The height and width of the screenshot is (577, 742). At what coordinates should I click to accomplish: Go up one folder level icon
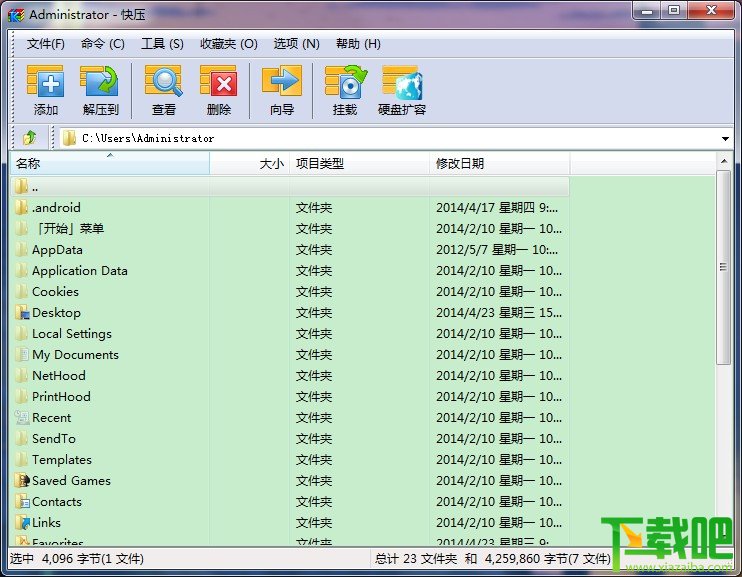30,138
